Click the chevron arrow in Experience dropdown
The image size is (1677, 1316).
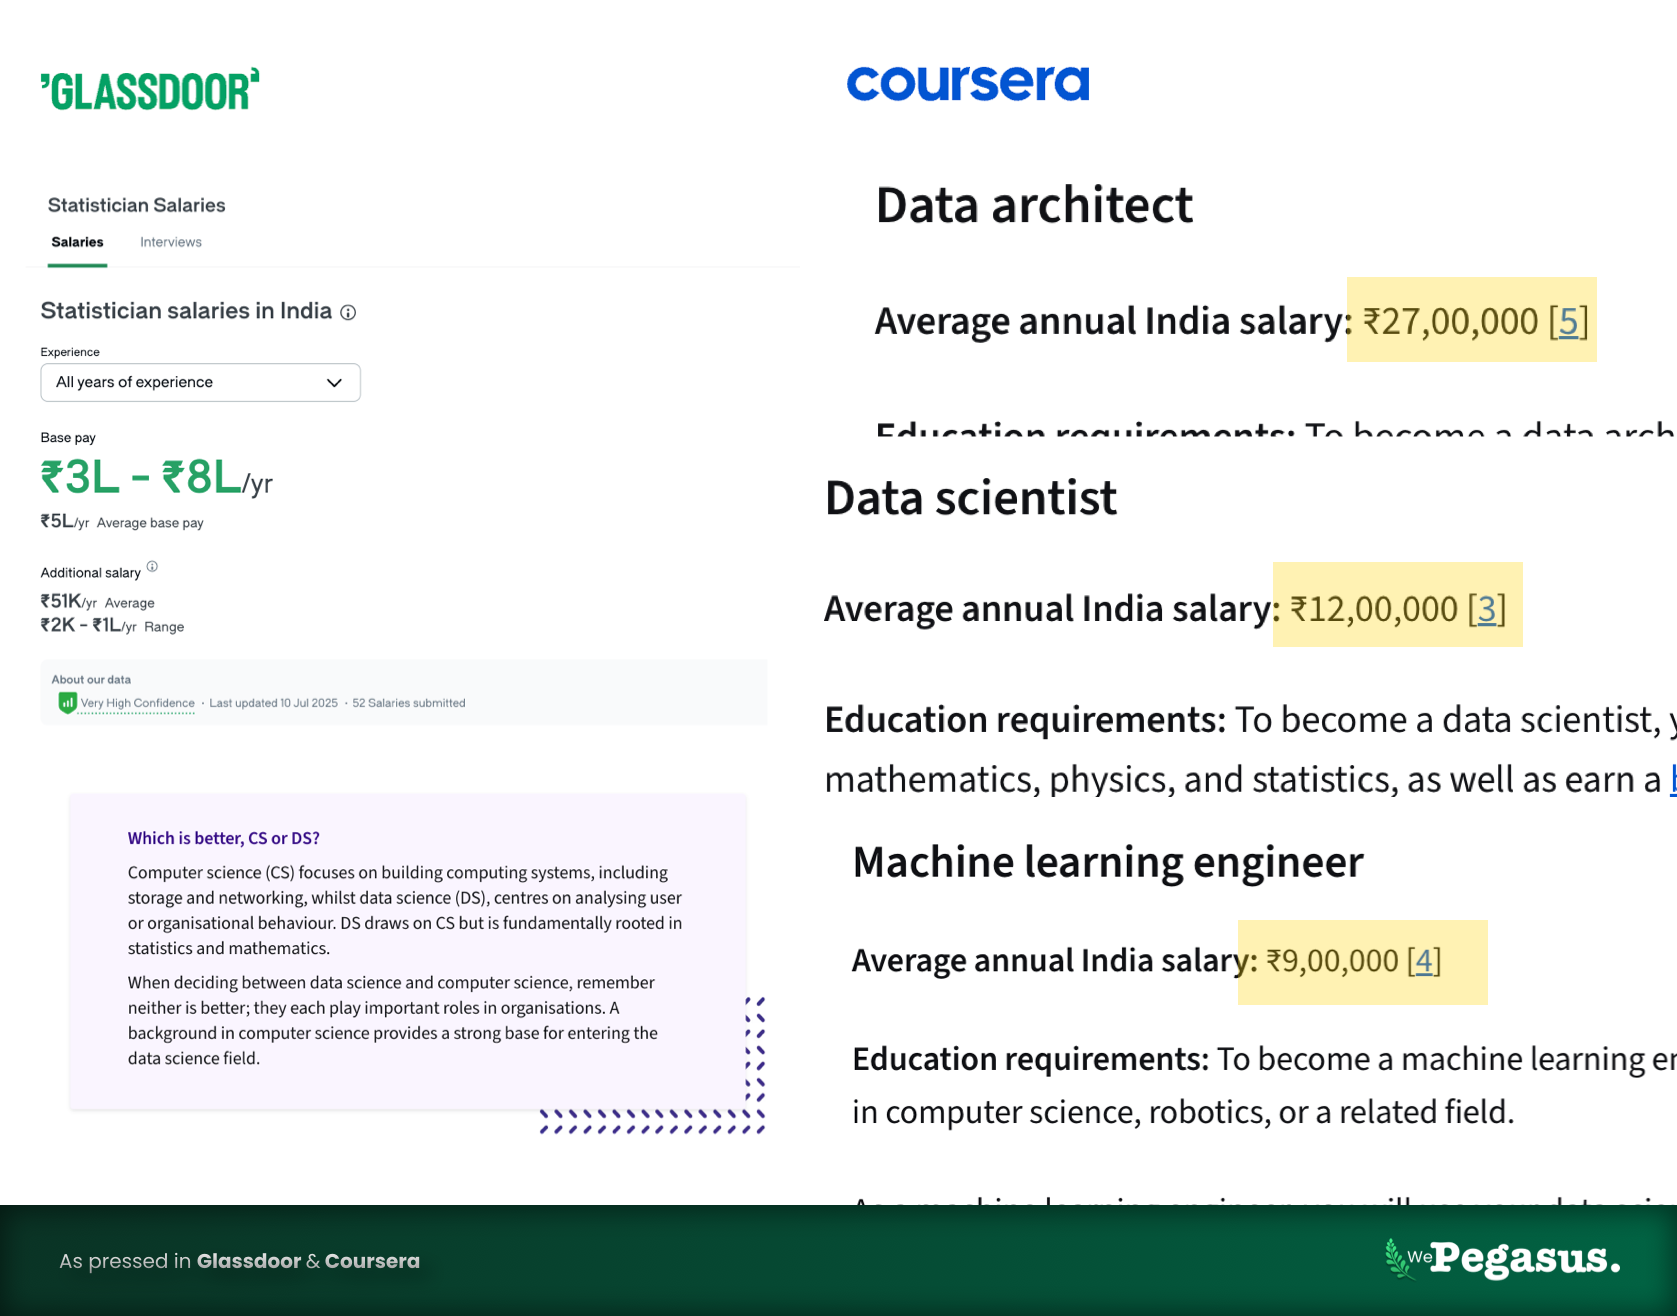pos(334,383)
